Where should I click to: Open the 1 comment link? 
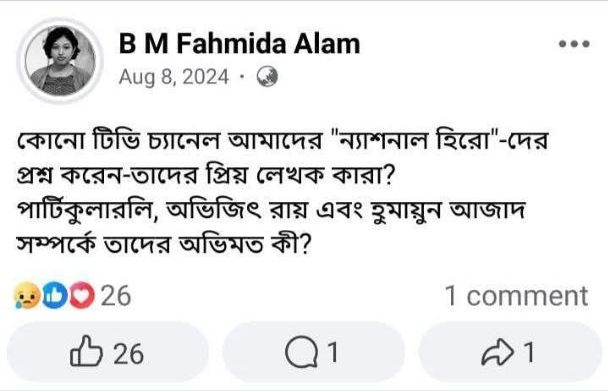(516, 296)
